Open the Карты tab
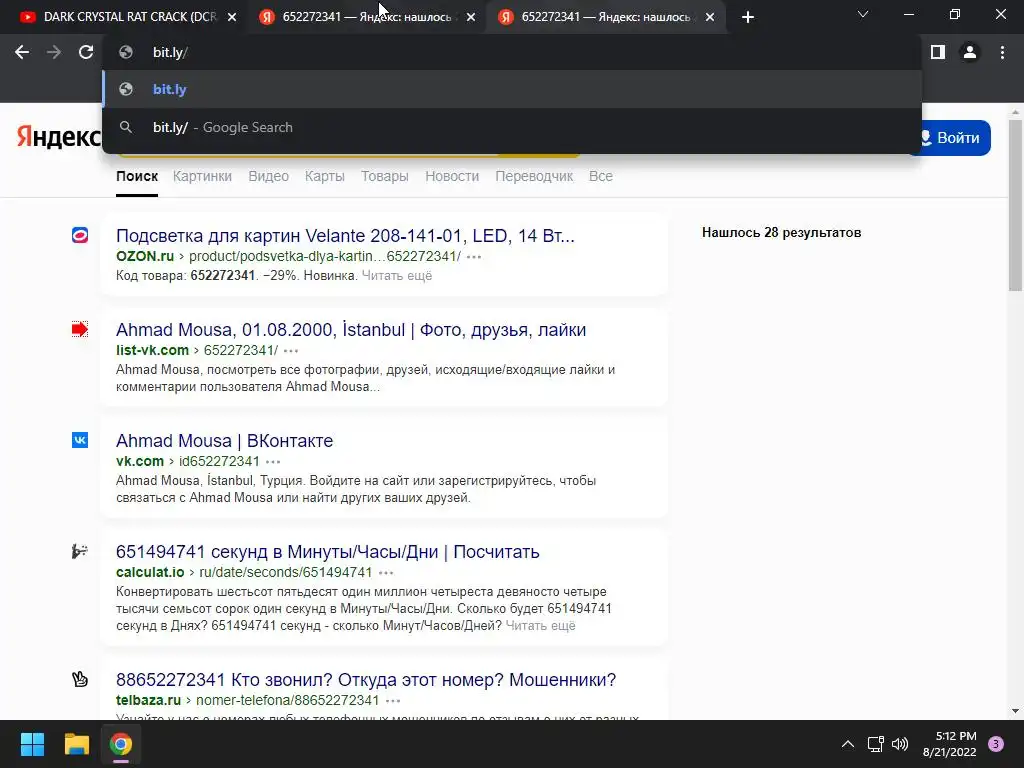 pyautogui.click(x=325, y=176)
